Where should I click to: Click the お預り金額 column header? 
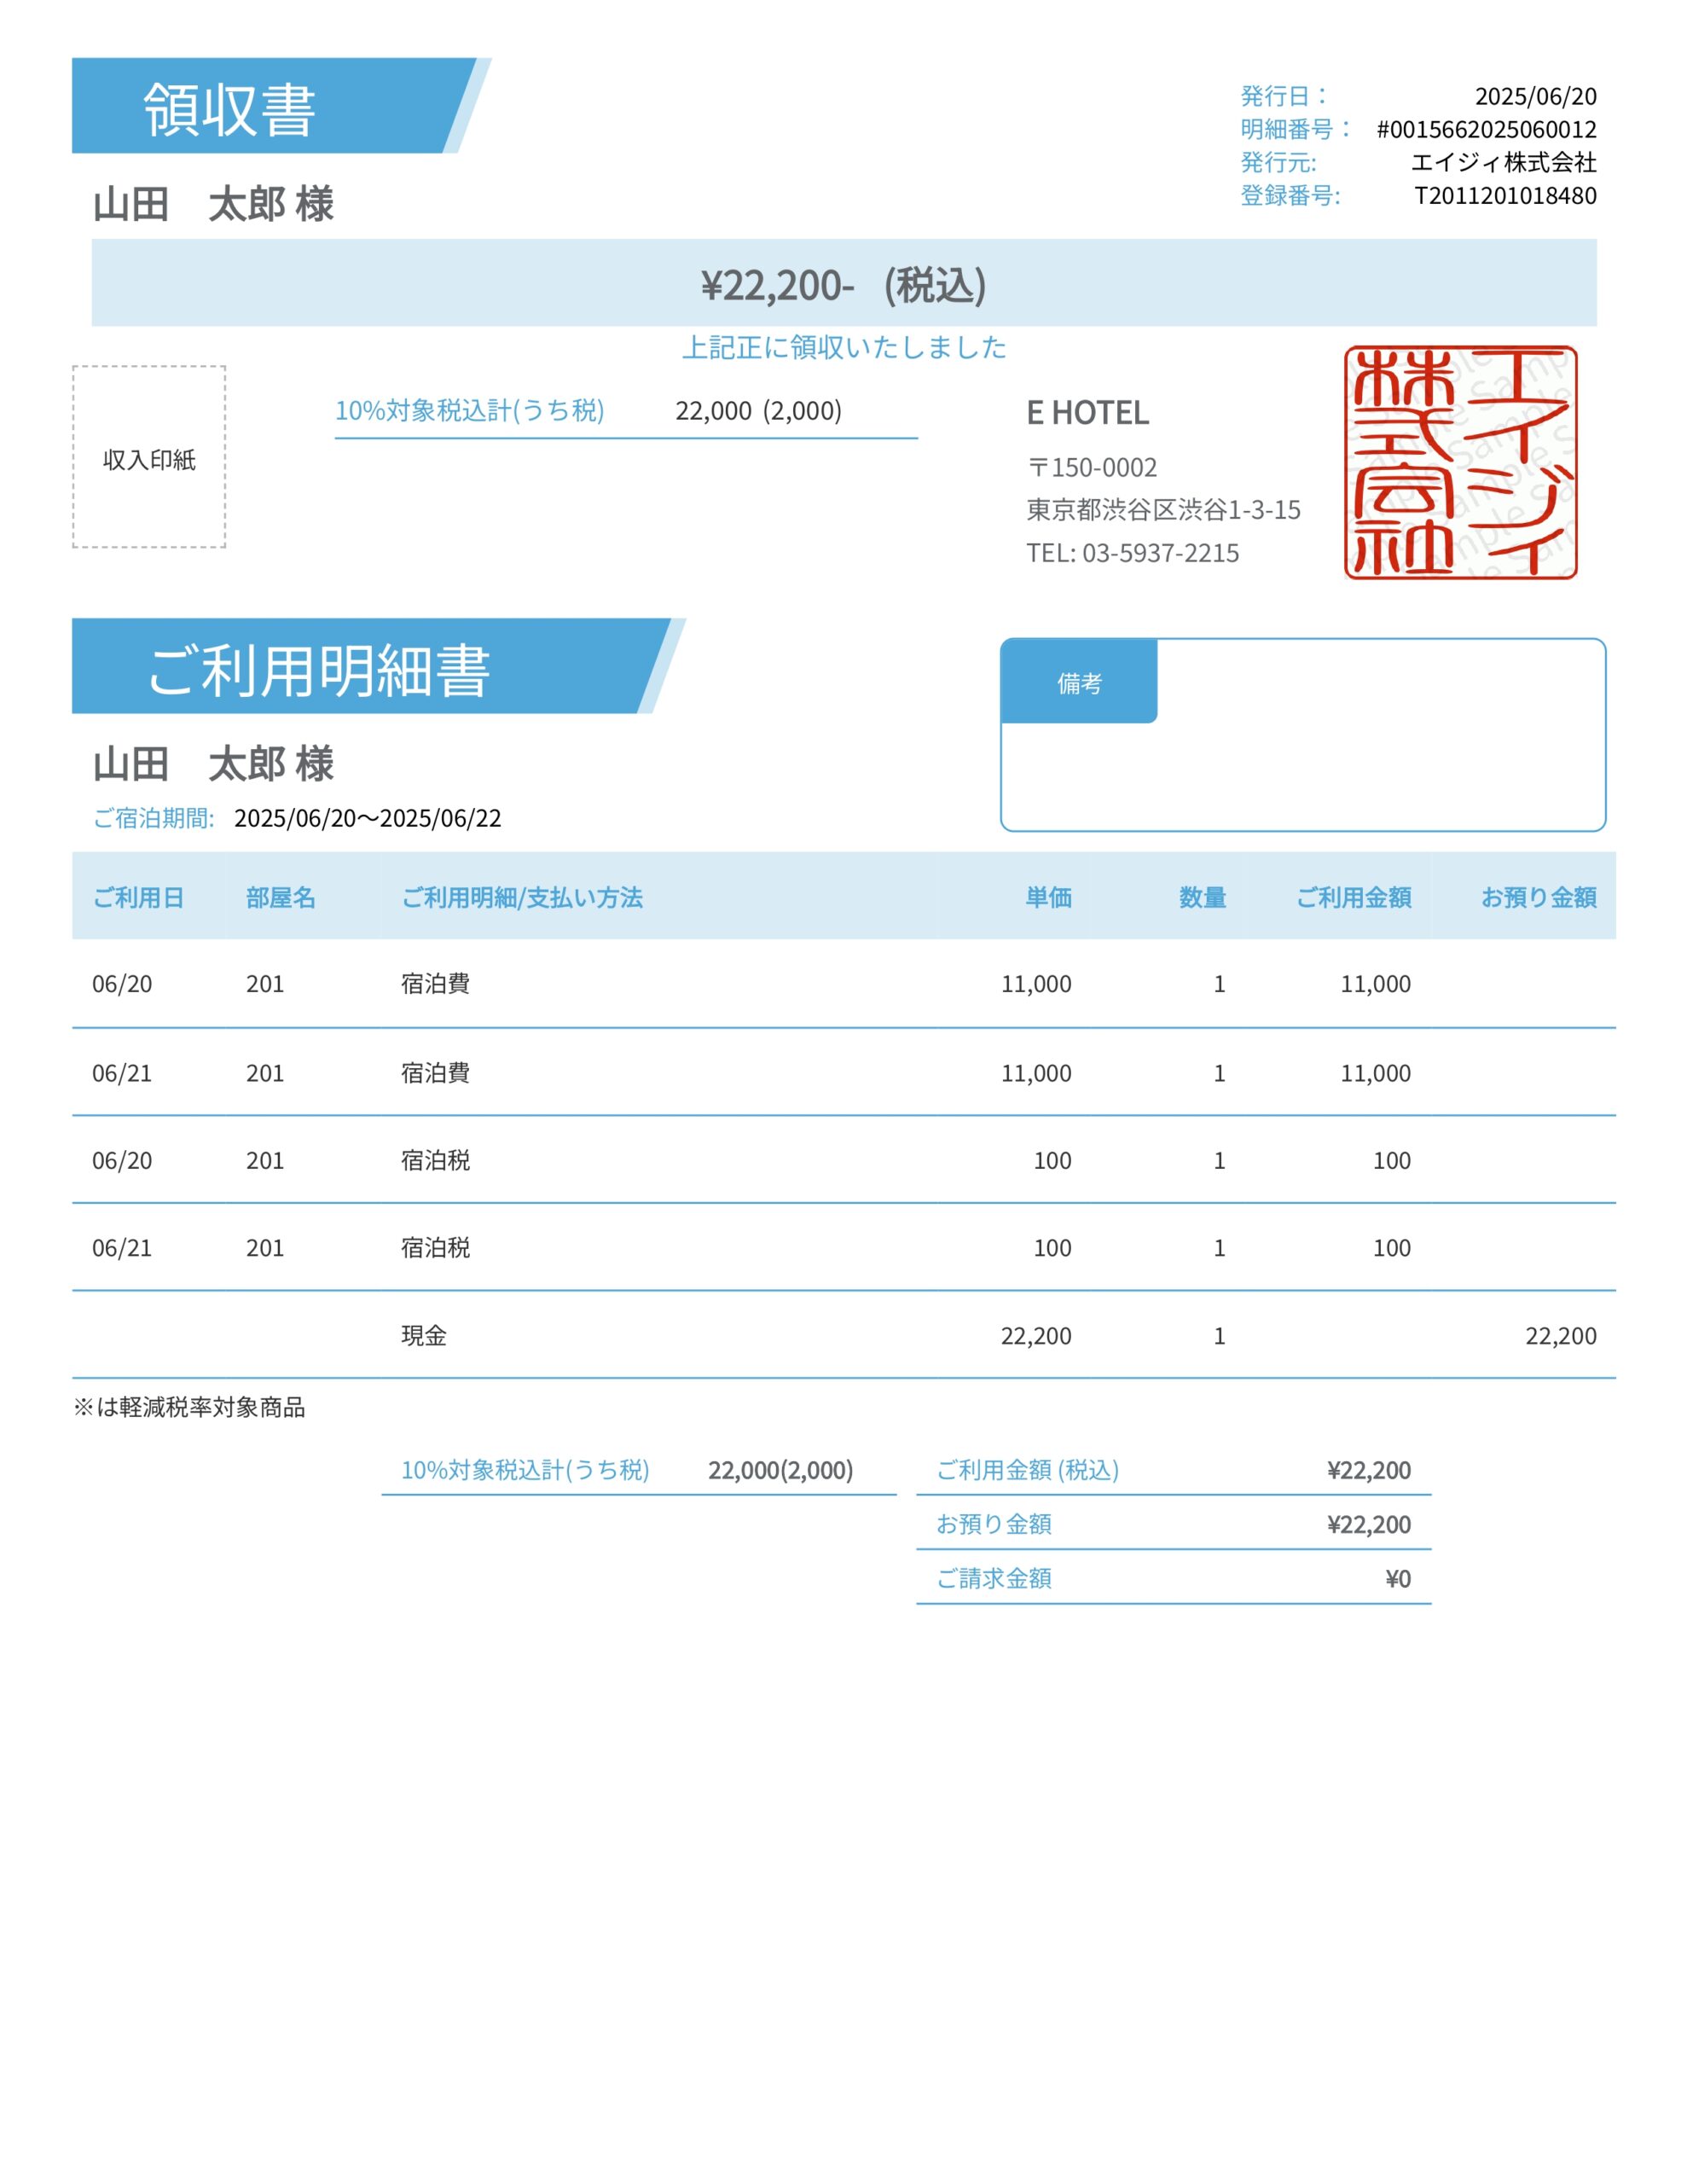pyautogui.click(x=1537, y=897)
